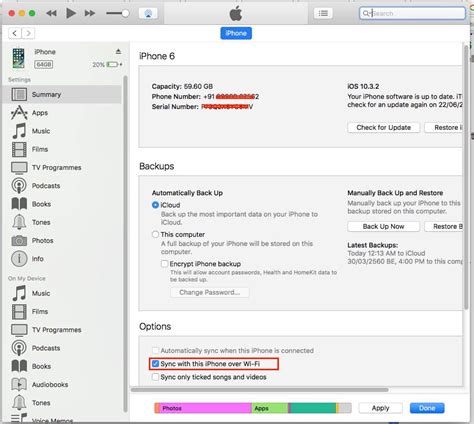Click the 64GB capacity badge

click(44, 65)
